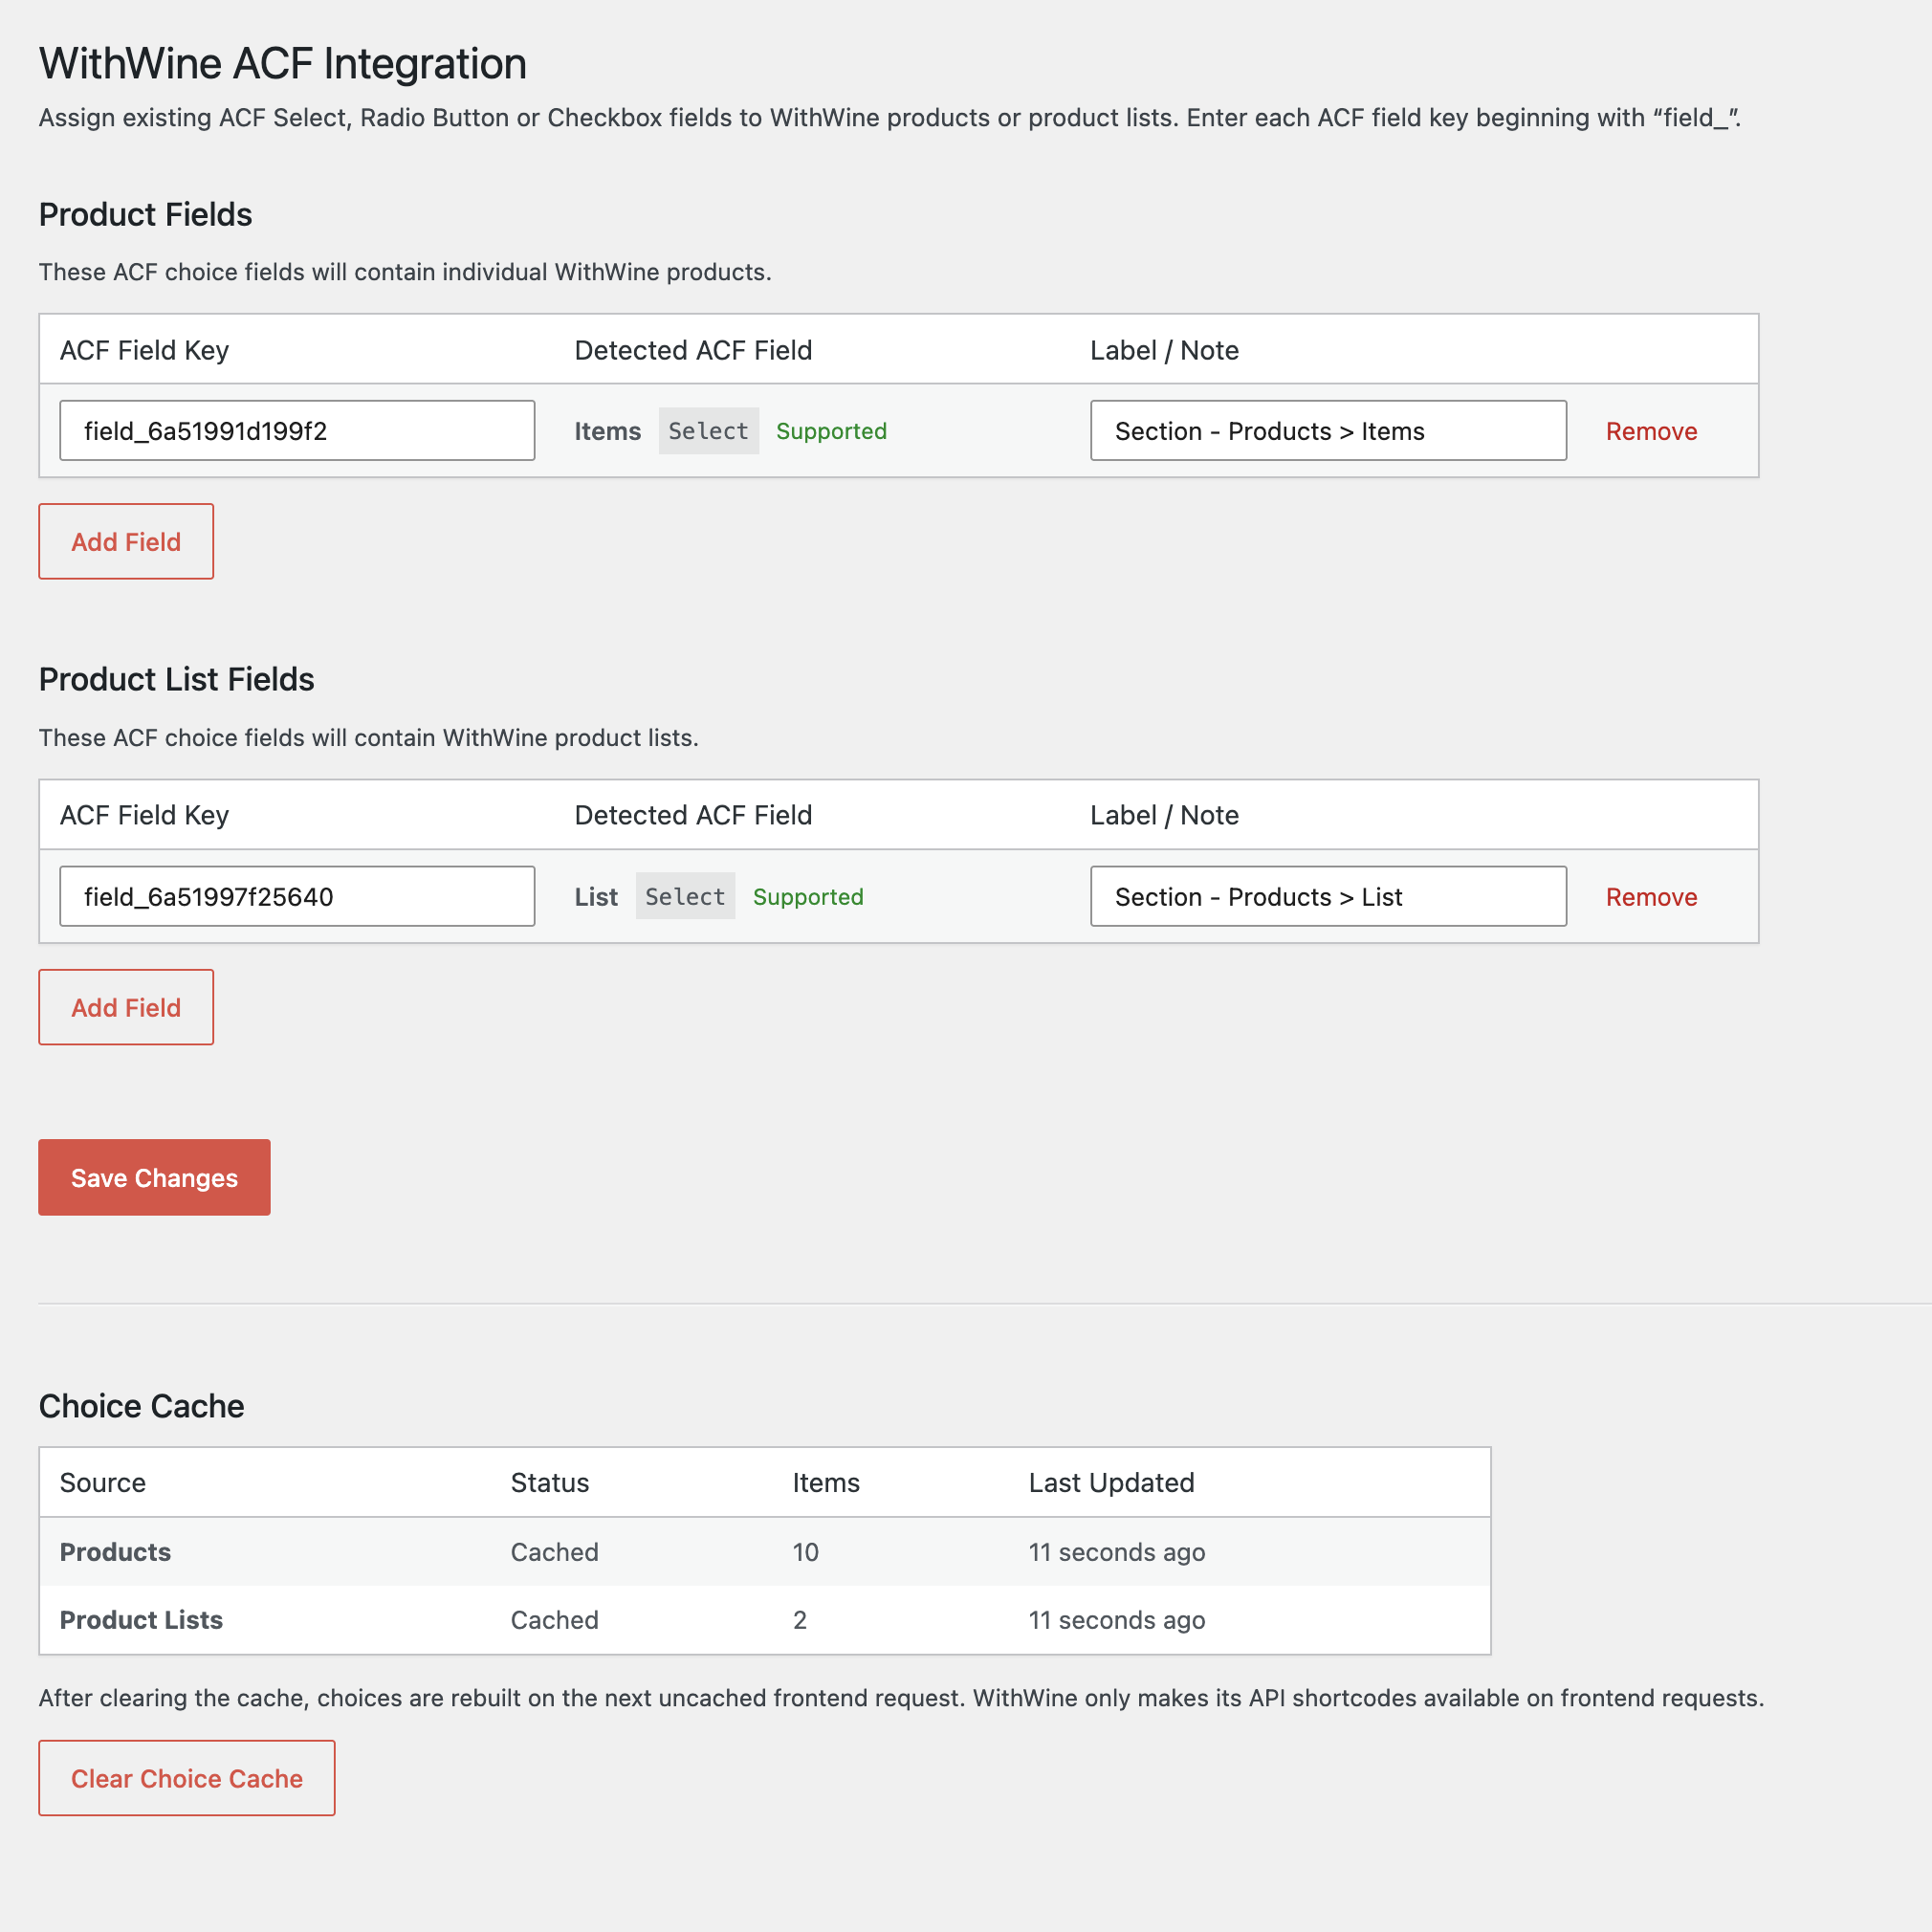Click the detected field name 'Items'

pos(607,432)
